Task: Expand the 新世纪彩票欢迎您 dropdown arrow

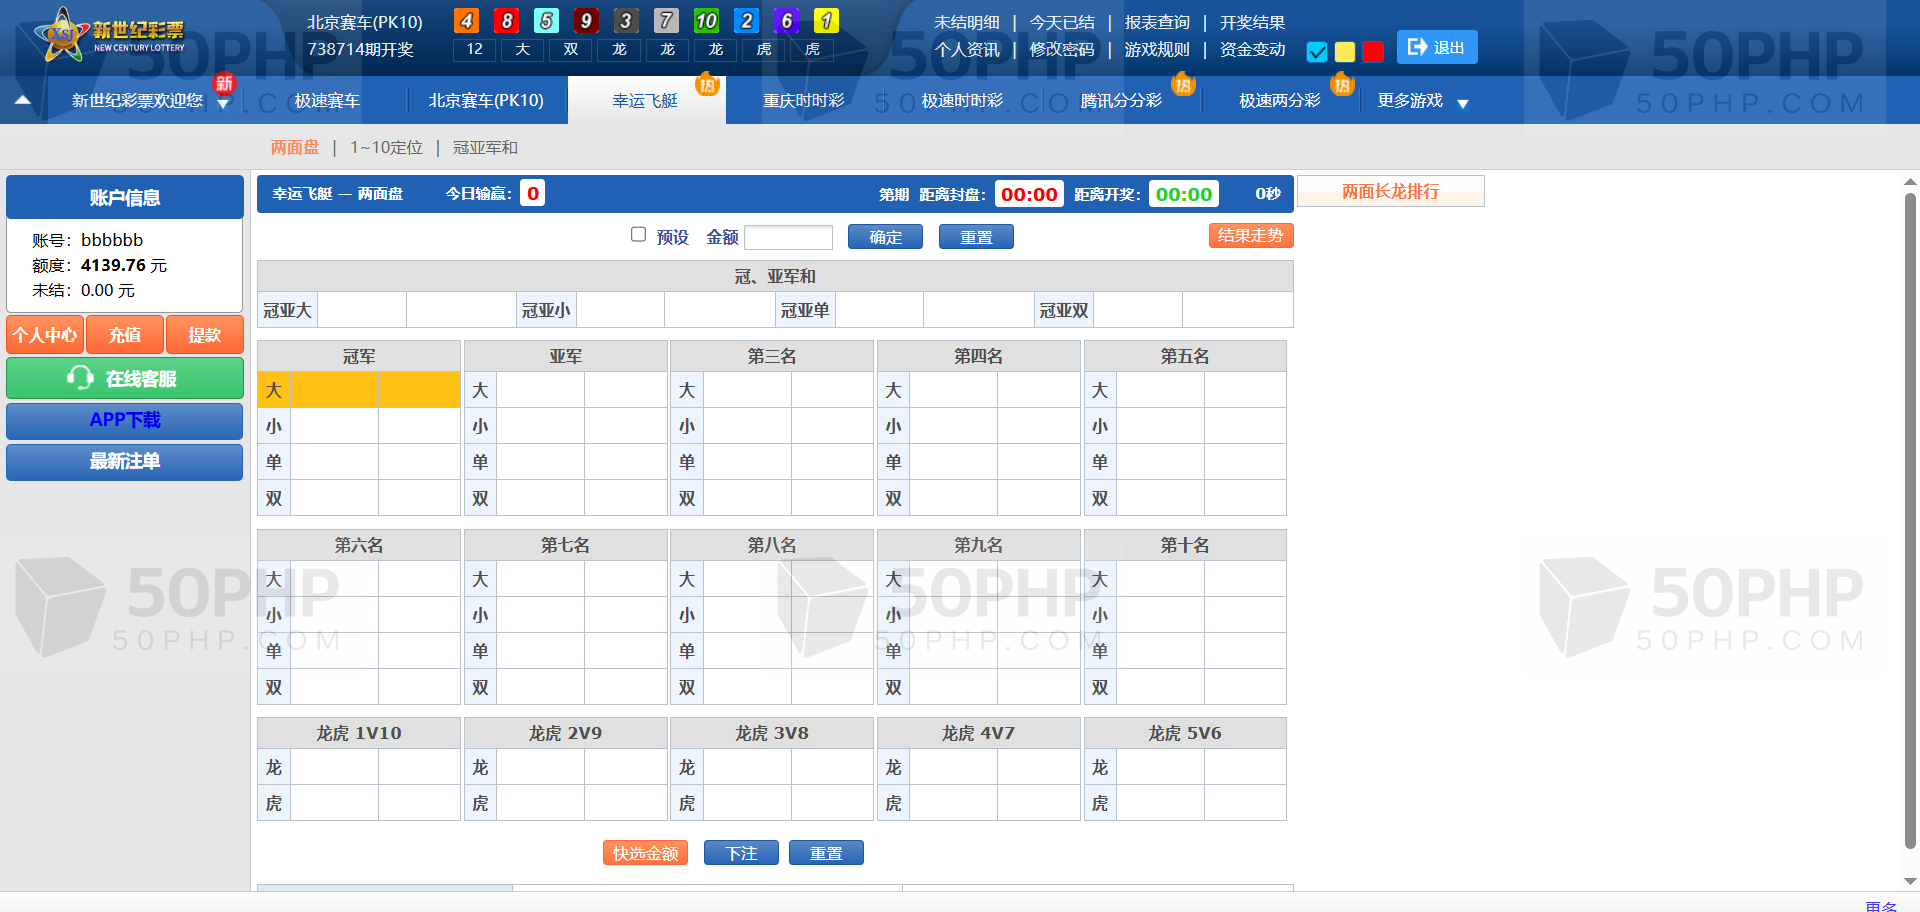Action: [x=223, y=104]
